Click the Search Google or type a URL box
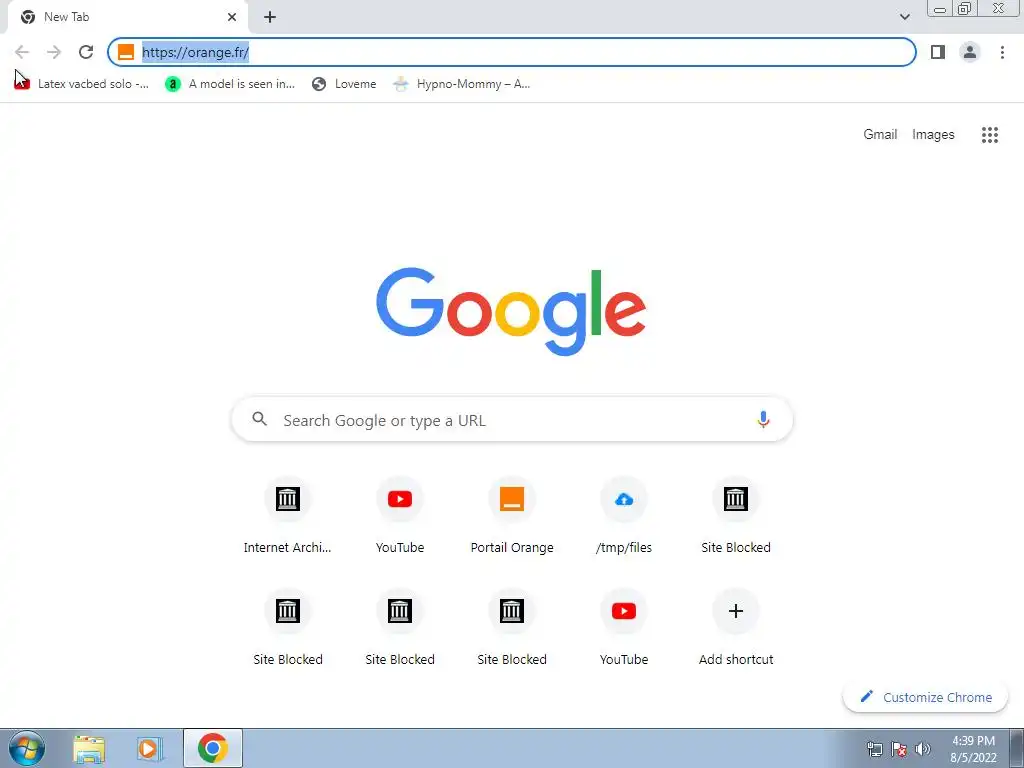 point(512,420)
